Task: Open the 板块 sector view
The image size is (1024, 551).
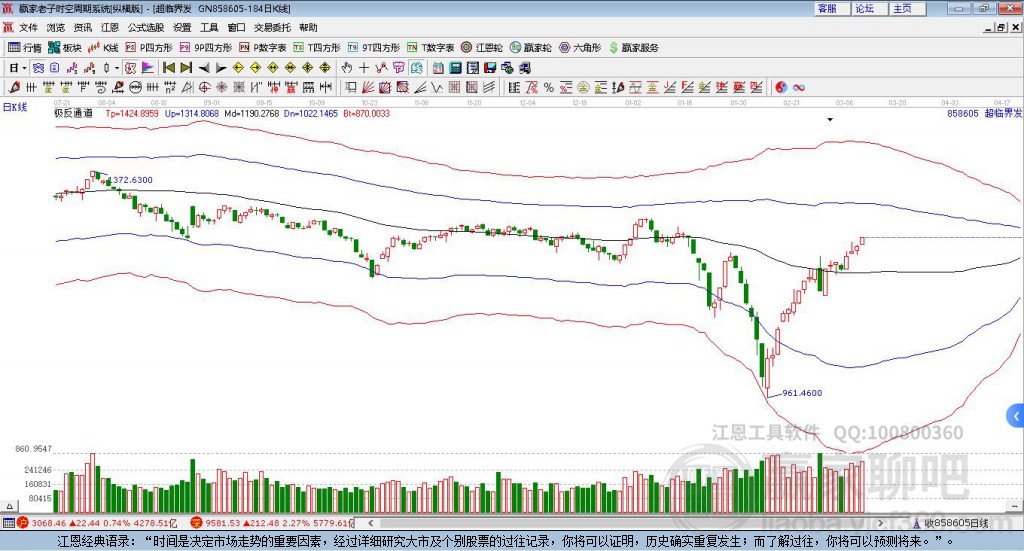Action: coord(65,48)
